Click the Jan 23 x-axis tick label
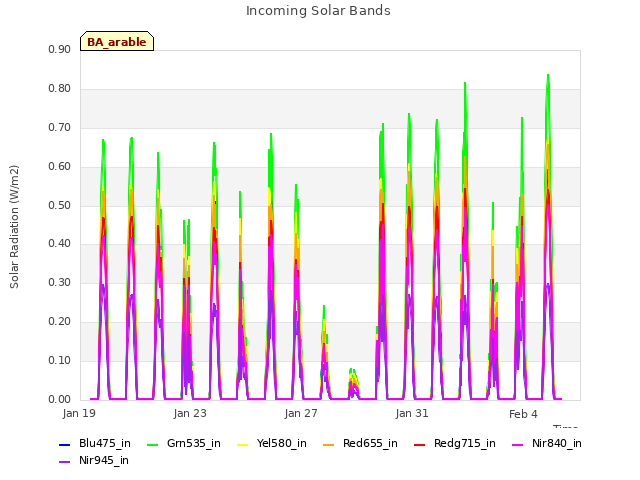 pos(190,413)
